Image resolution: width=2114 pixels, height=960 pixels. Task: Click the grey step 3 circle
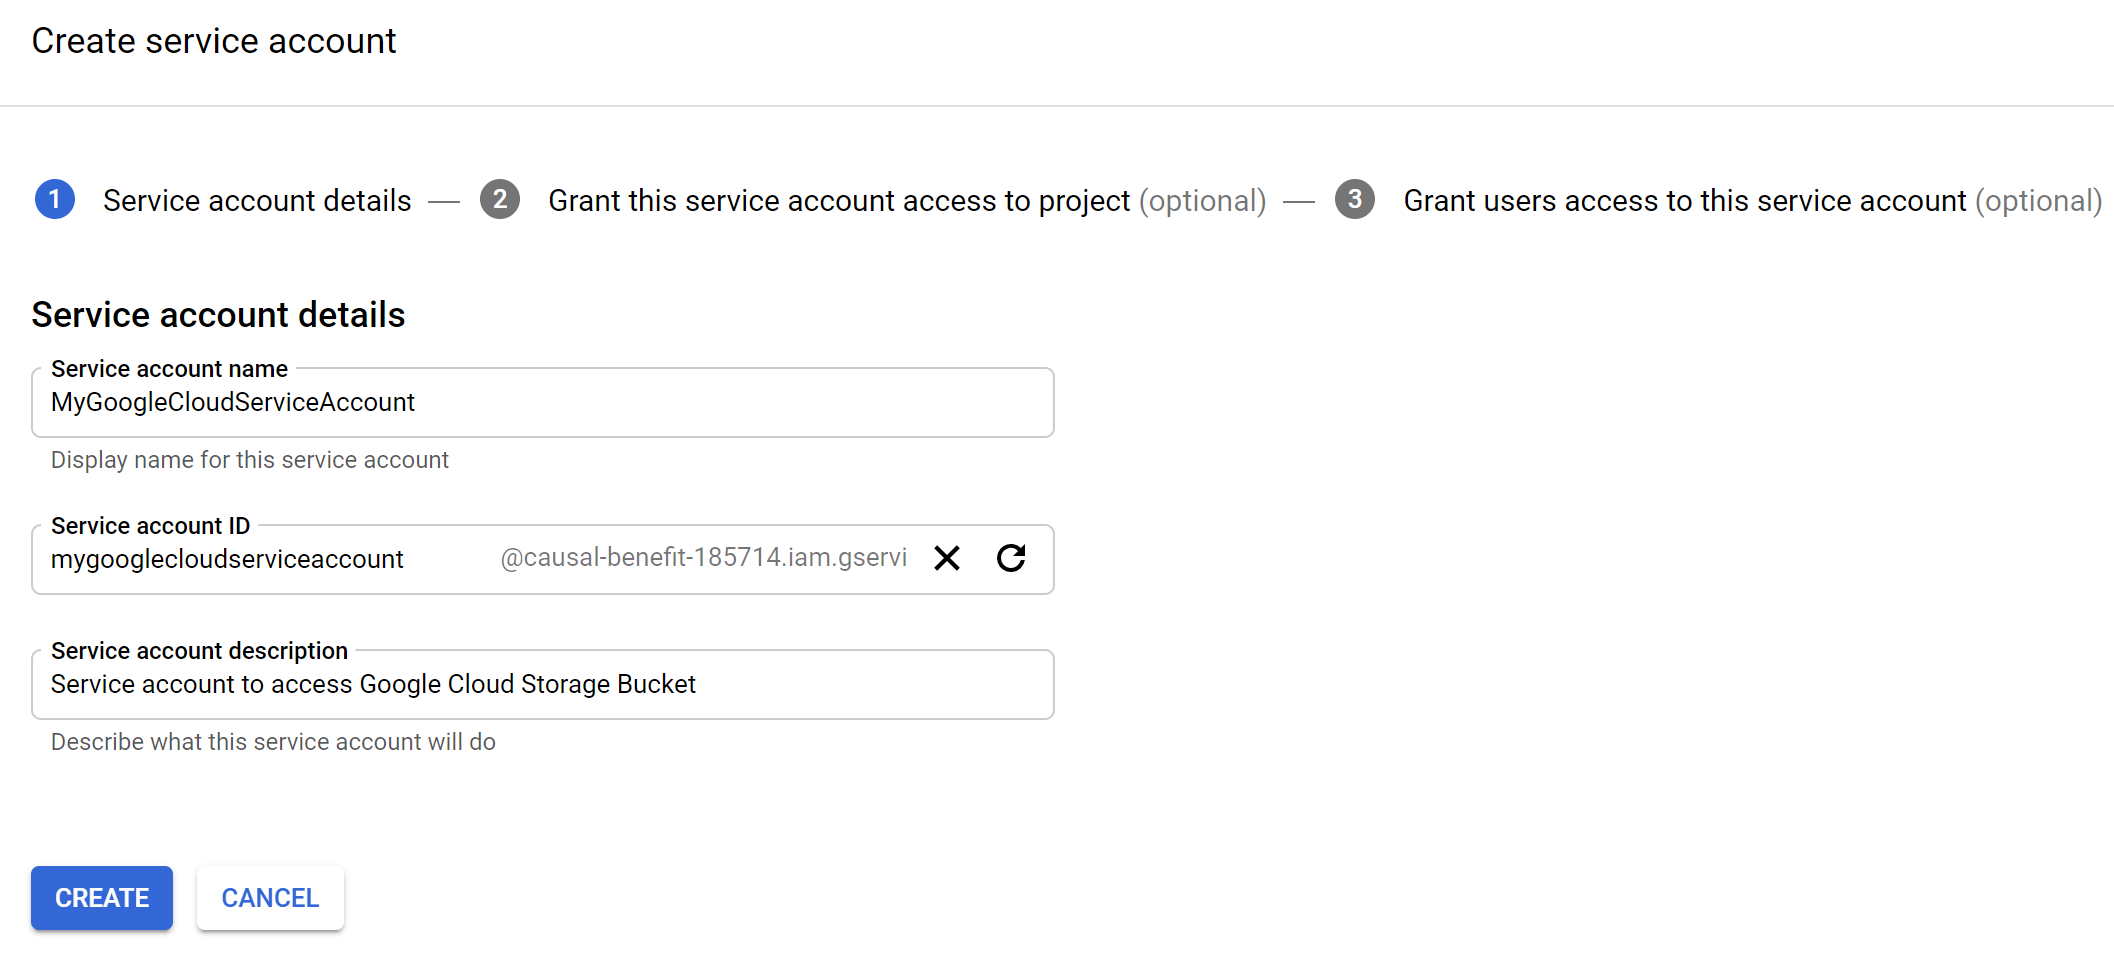1355,200
